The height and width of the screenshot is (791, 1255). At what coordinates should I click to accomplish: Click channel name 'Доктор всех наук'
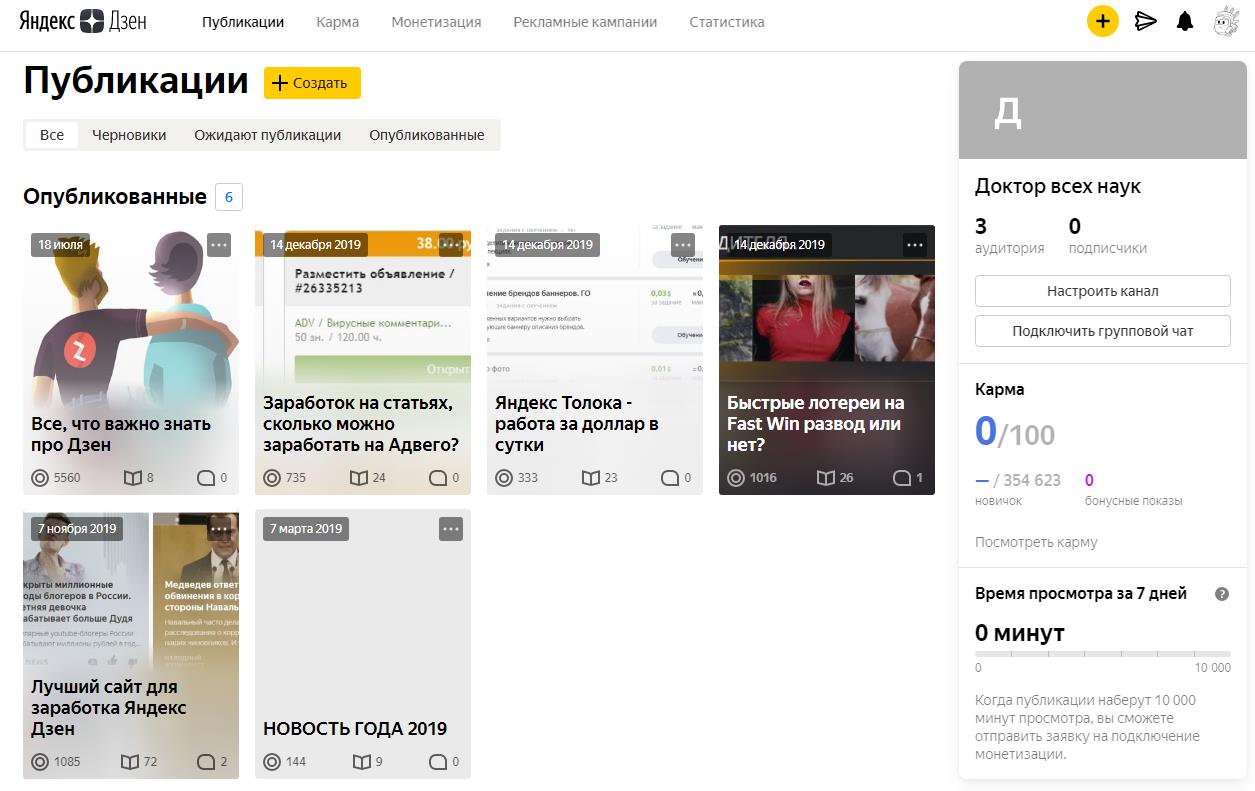coord(1058,186)
